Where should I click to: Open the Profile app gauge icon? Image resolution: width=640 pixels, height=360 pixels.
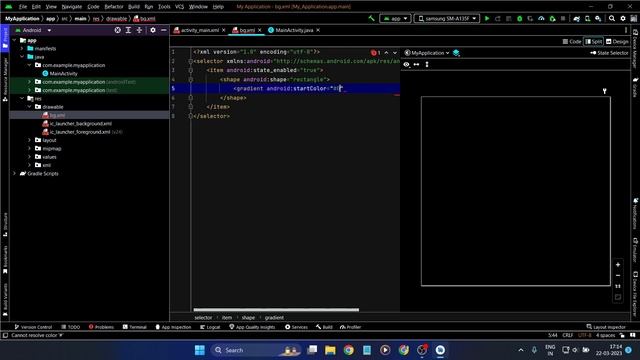(541, 18)
